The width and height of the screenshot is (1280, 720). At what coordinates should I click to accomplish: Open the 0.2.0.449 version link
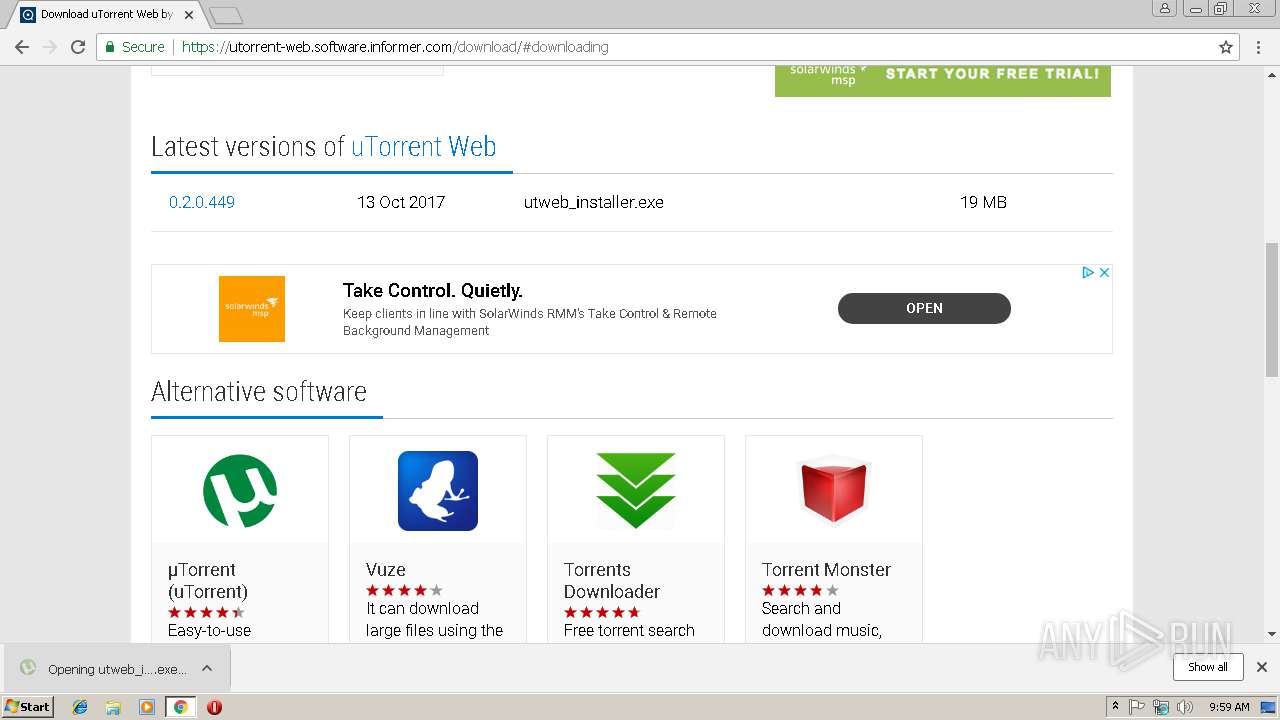click(x=202, y=202)
